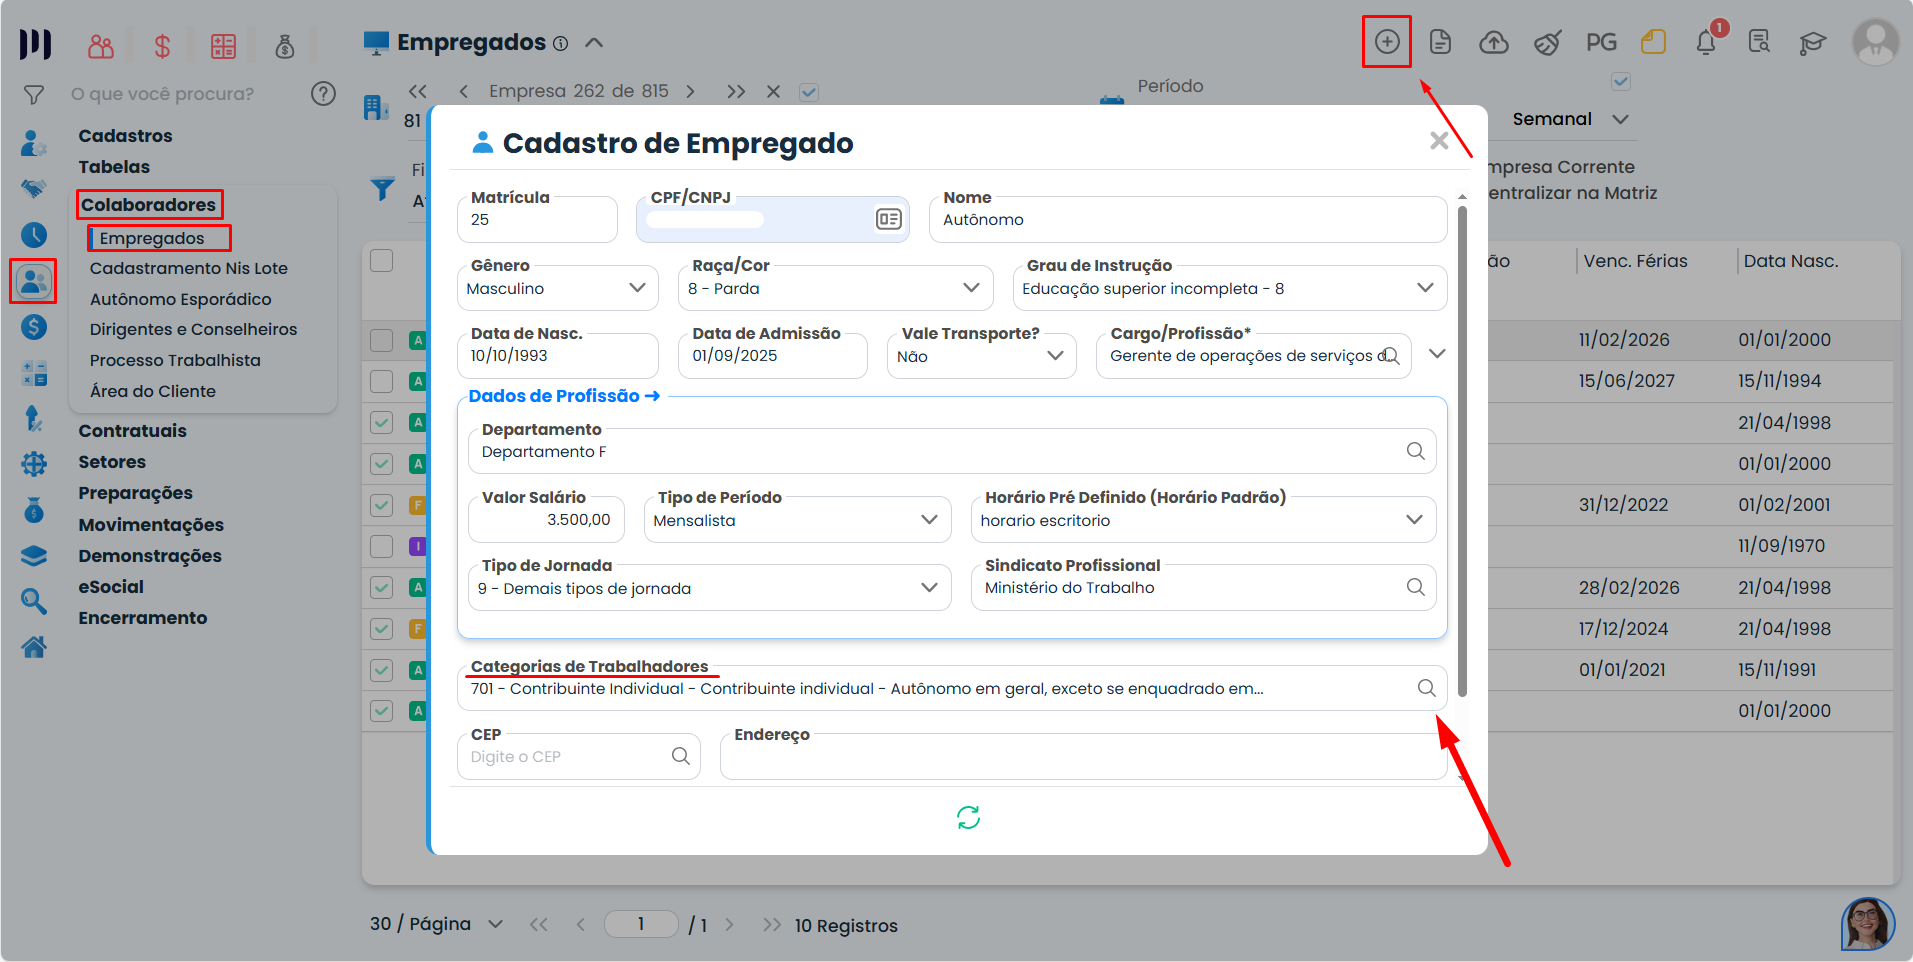Click the cloud upload icon
Image resolution: width=1913 pixels, height=962 pixels.
[x=1494, y=42]
